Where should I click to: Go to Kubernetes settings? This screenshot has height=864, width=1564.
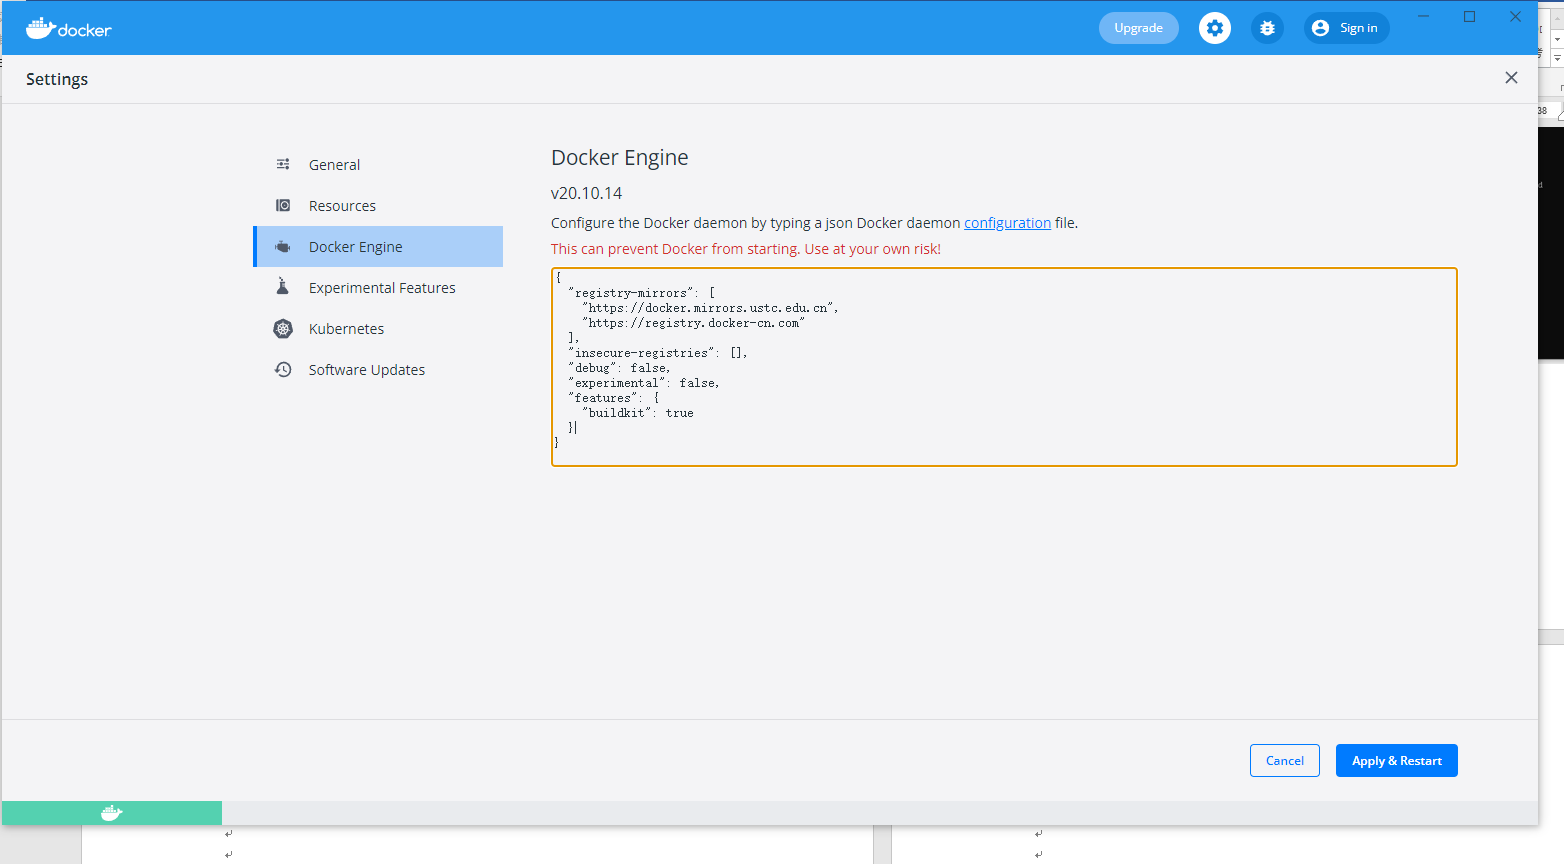tap(346, 329)
